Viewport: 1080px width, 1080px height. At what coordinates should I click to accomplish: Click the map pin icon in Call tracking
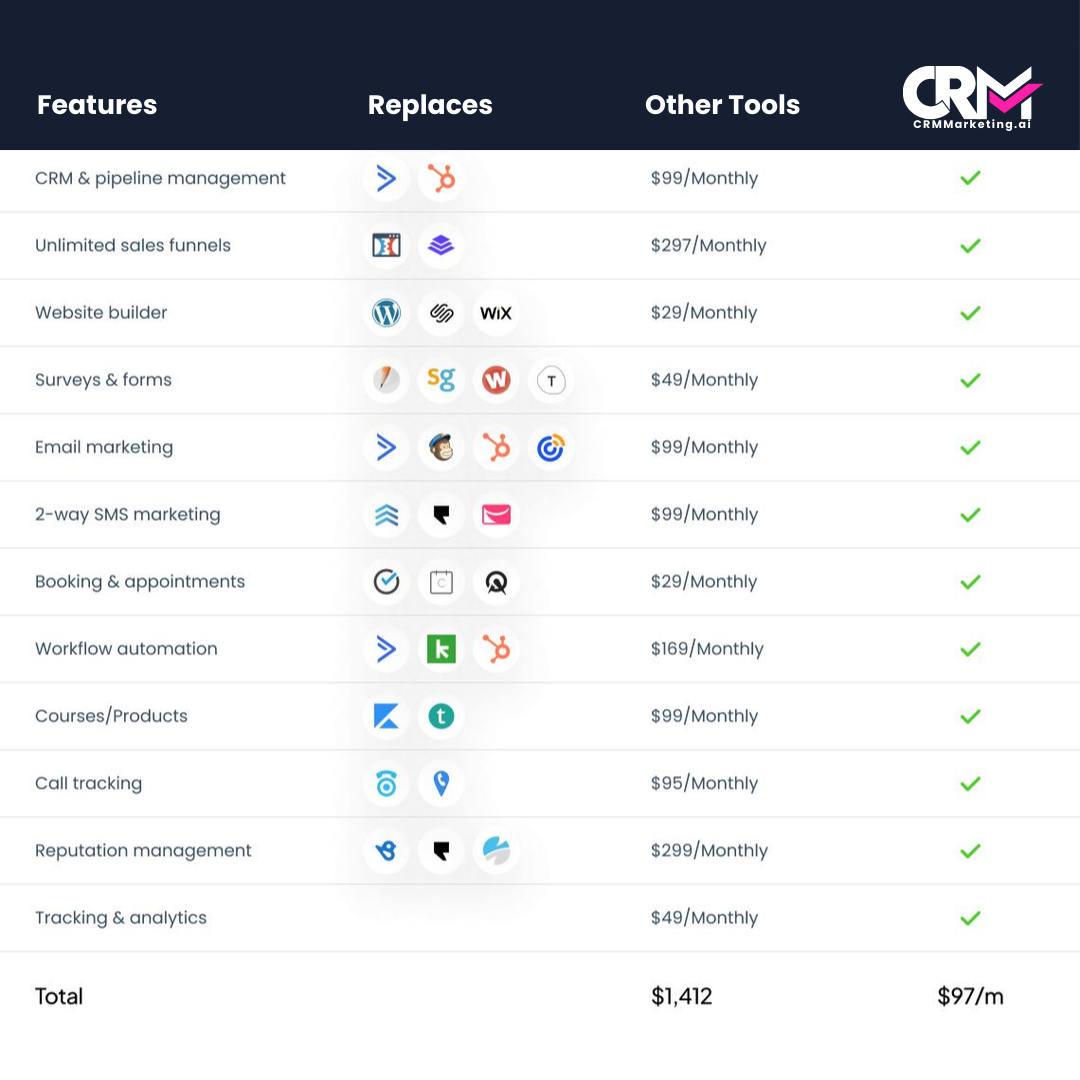coord(441,783)
